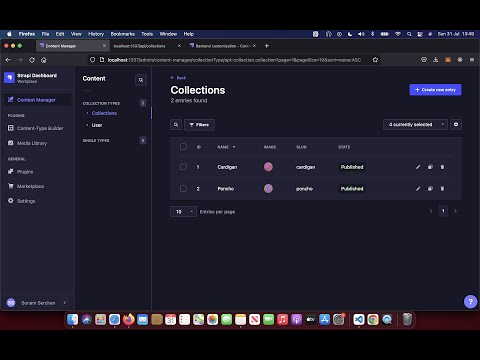Open the Filters button
Image resolution: width=480 pixels, height=360 pixels.
click(x=199, y=125)
